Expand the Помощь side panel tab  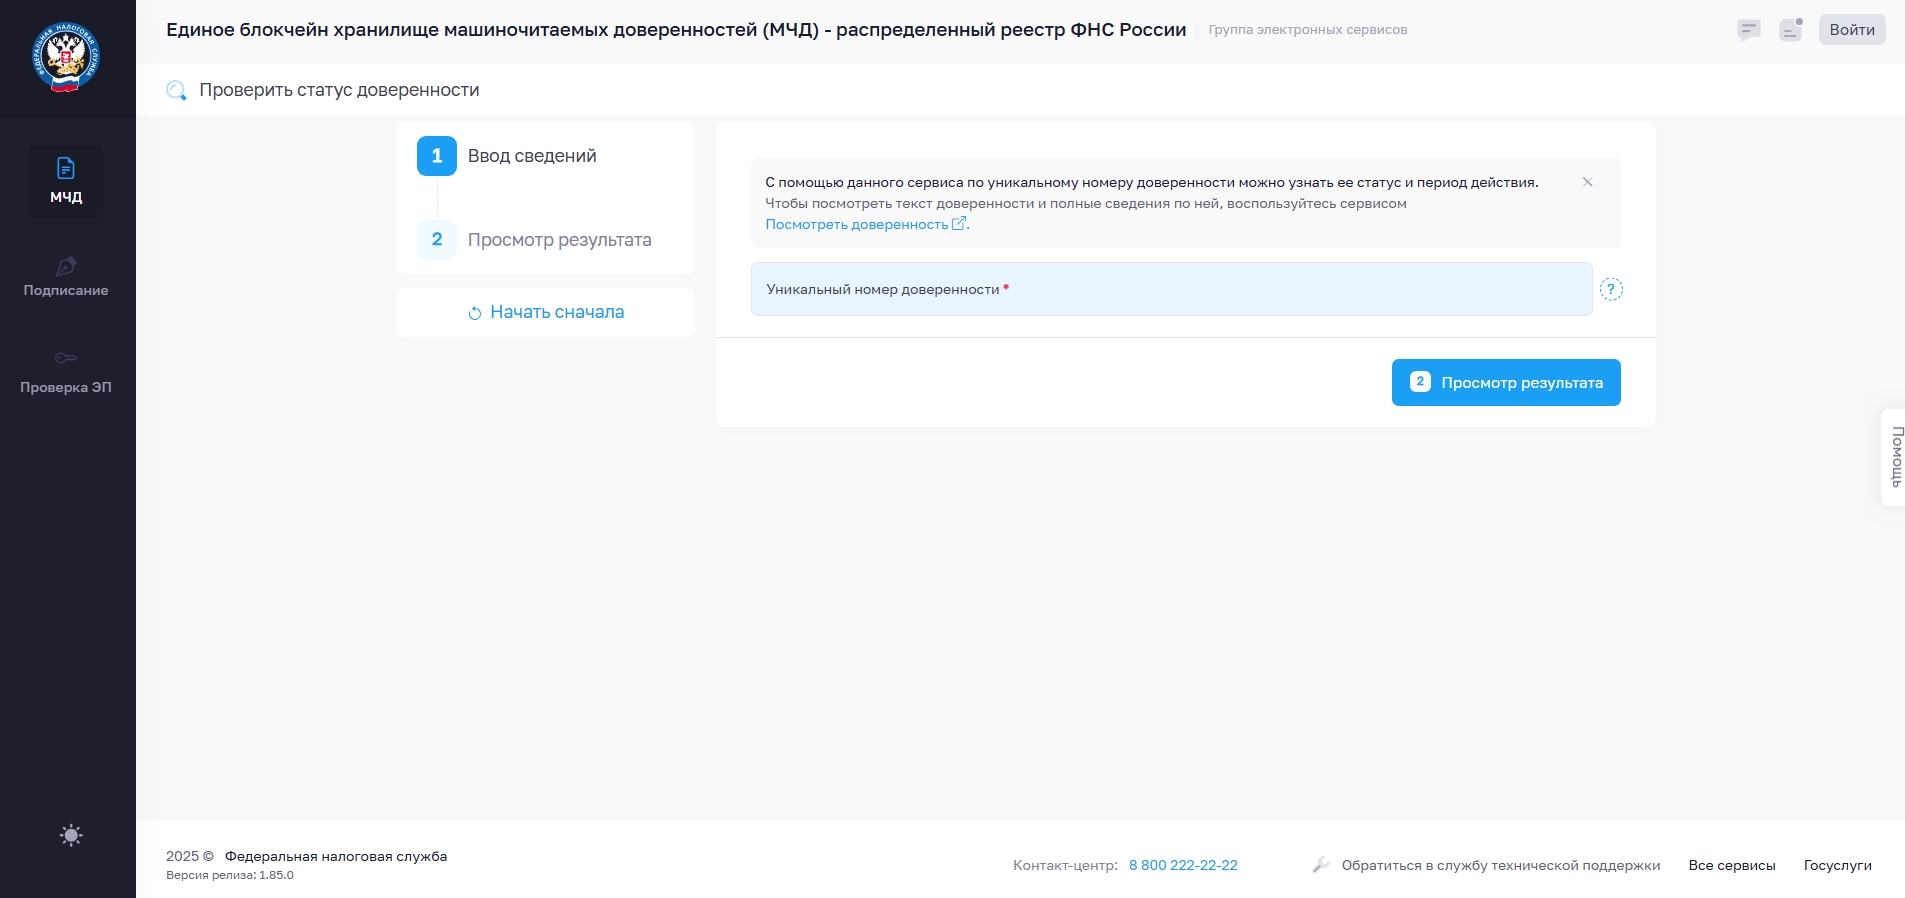[x=1894, y=457]
